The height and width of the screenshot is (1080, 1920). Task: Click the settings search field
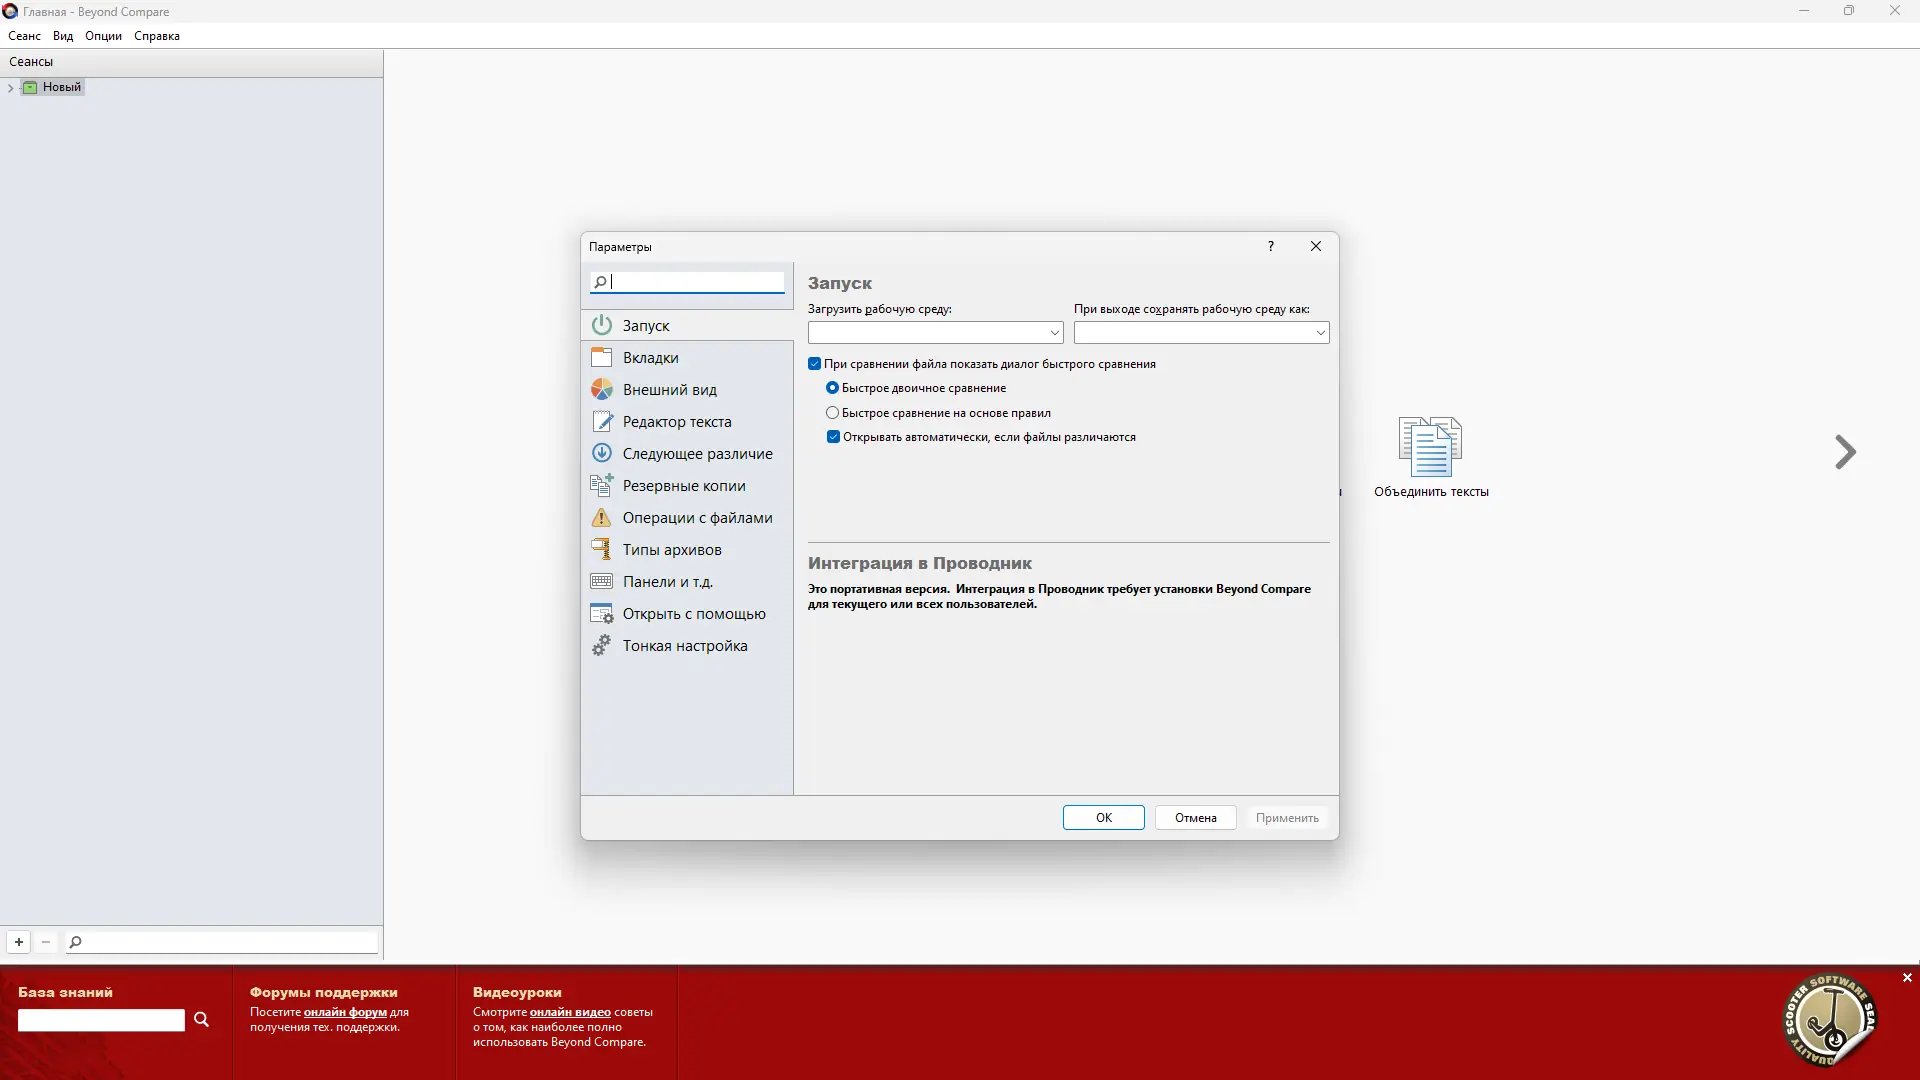coord(695,282)
